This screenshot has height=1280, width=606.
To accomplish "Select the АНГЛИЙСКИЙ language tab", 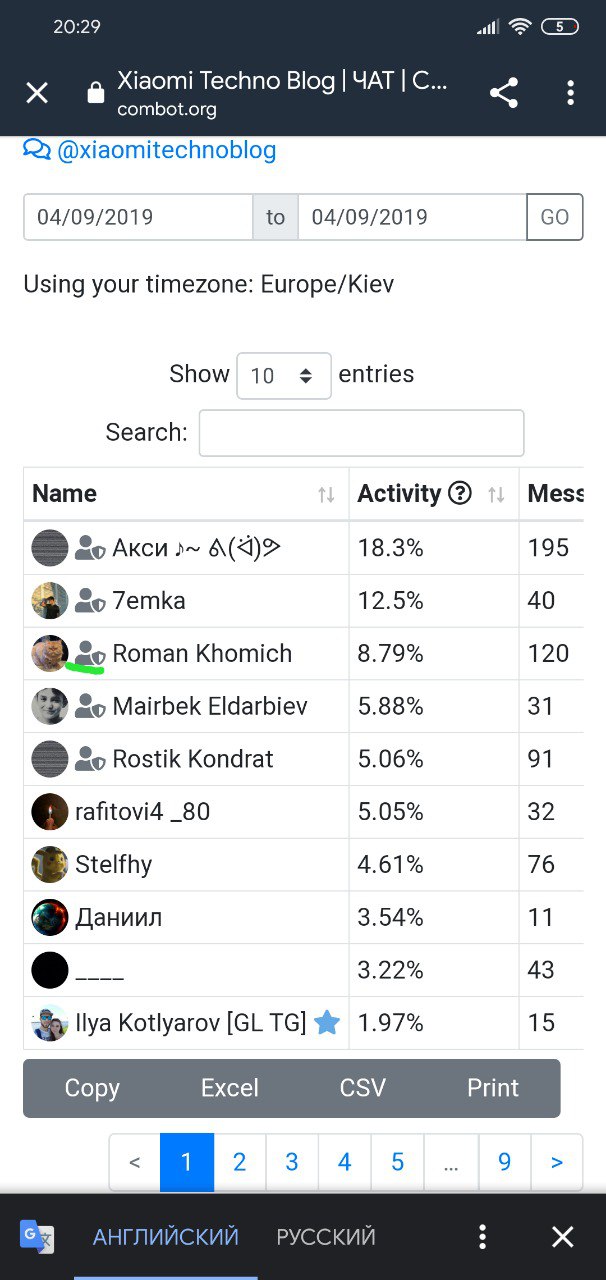I will coord(166,1237).
